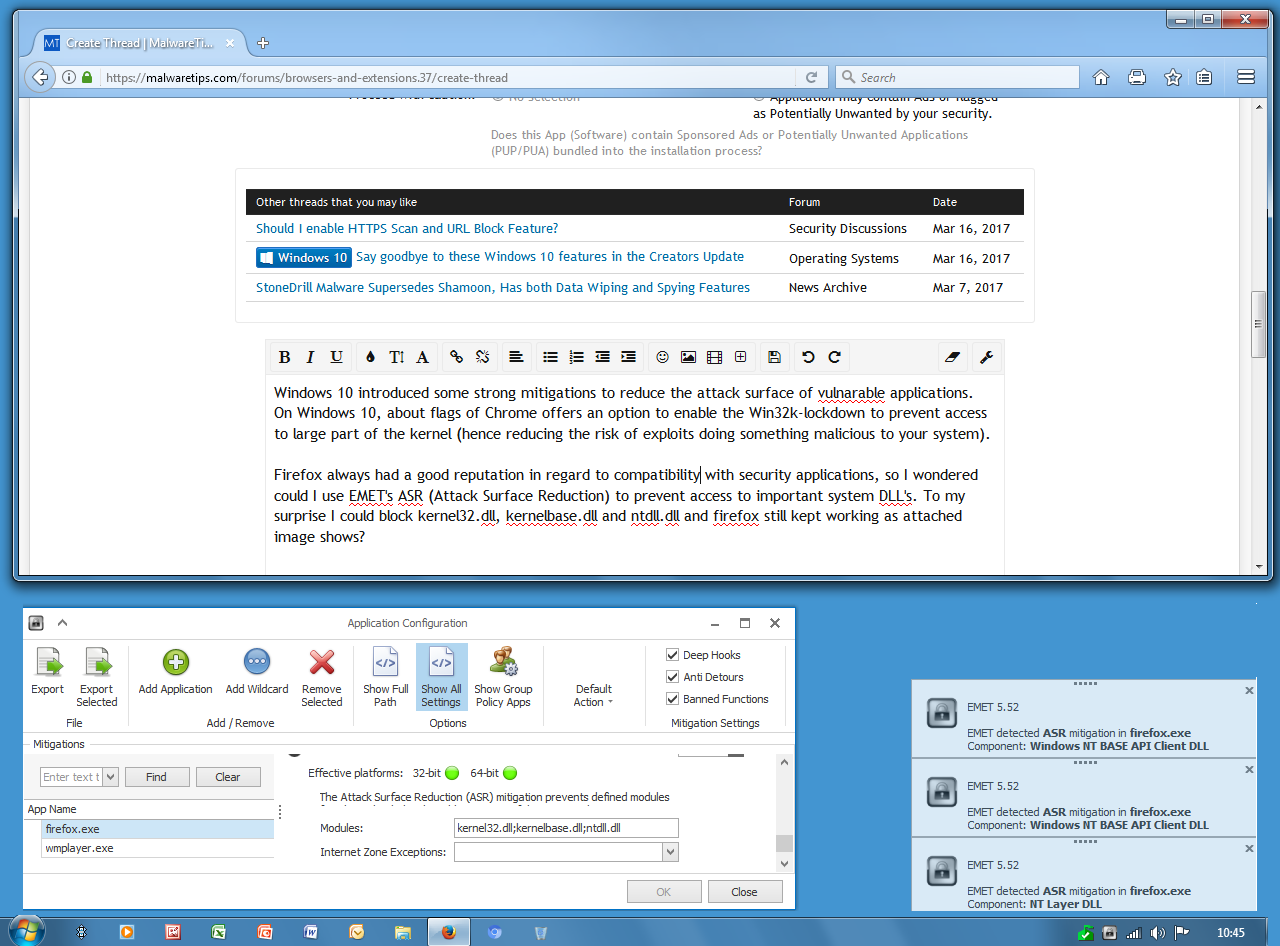Expand the Internet Zone Exceptions dropdown
Viewport: 1280px width, 946px height.
tap(670, 852)
